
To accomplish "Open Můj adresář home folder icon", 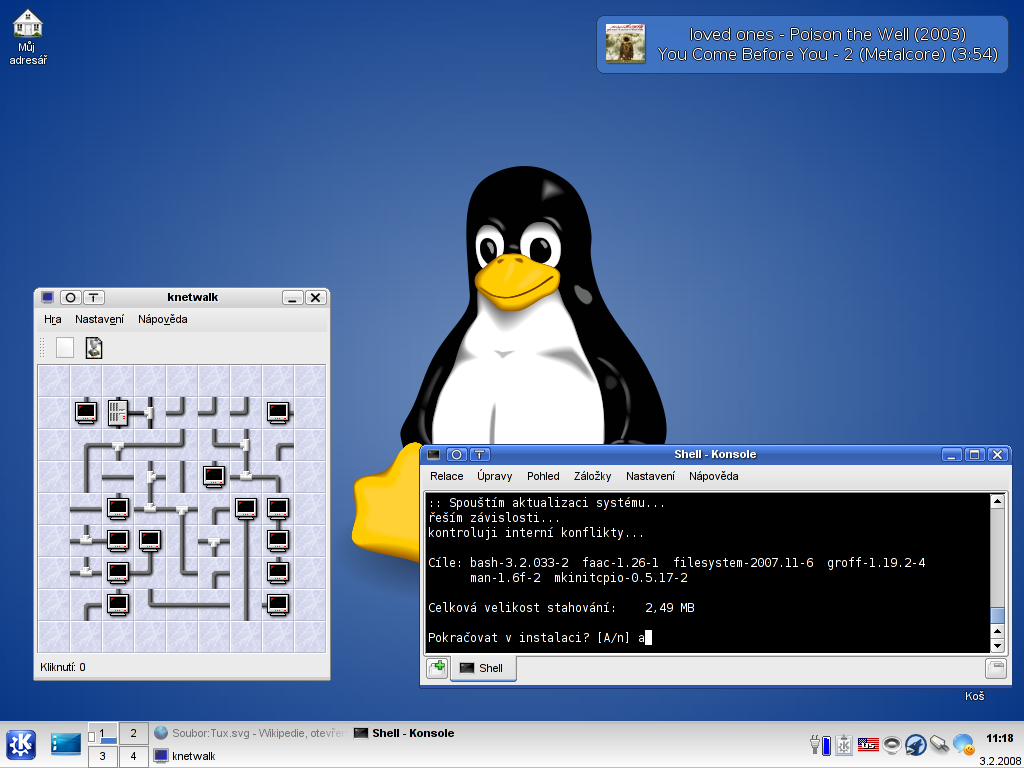I will click(29, 24).
